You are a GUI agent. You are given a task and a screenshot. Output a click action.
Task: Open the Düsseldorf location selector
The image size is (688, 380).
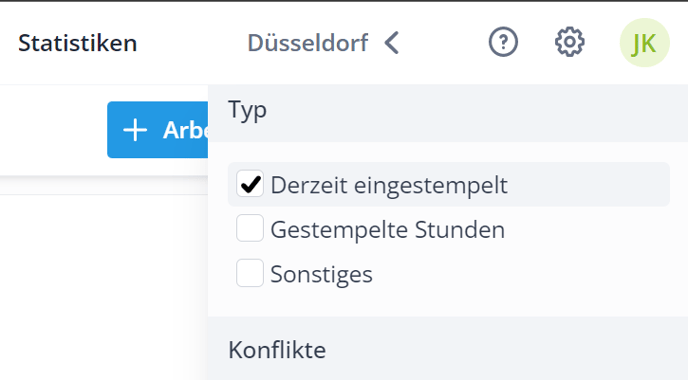[308, 43]
